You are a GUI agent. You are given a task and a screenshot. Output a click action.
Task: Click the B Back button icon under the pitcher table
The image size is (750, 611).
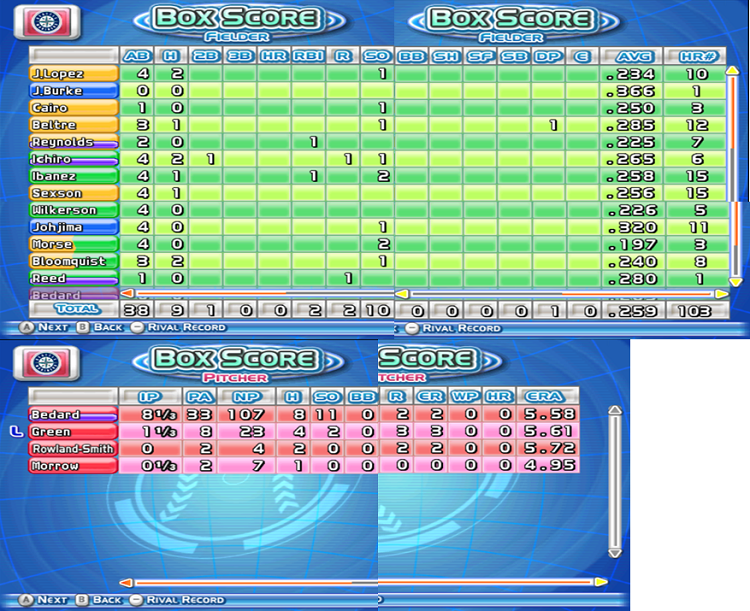pos(82,600)
